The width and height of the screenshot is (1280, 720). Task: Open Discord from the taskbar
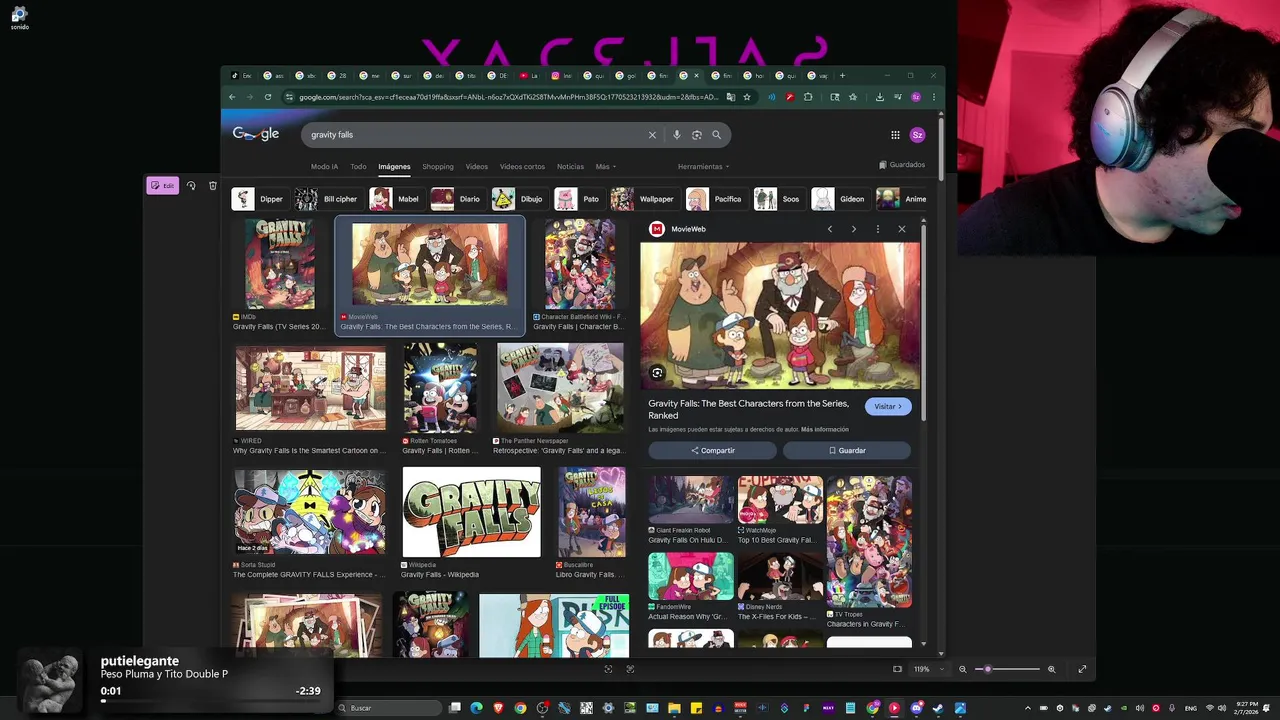tap(916, 708)
